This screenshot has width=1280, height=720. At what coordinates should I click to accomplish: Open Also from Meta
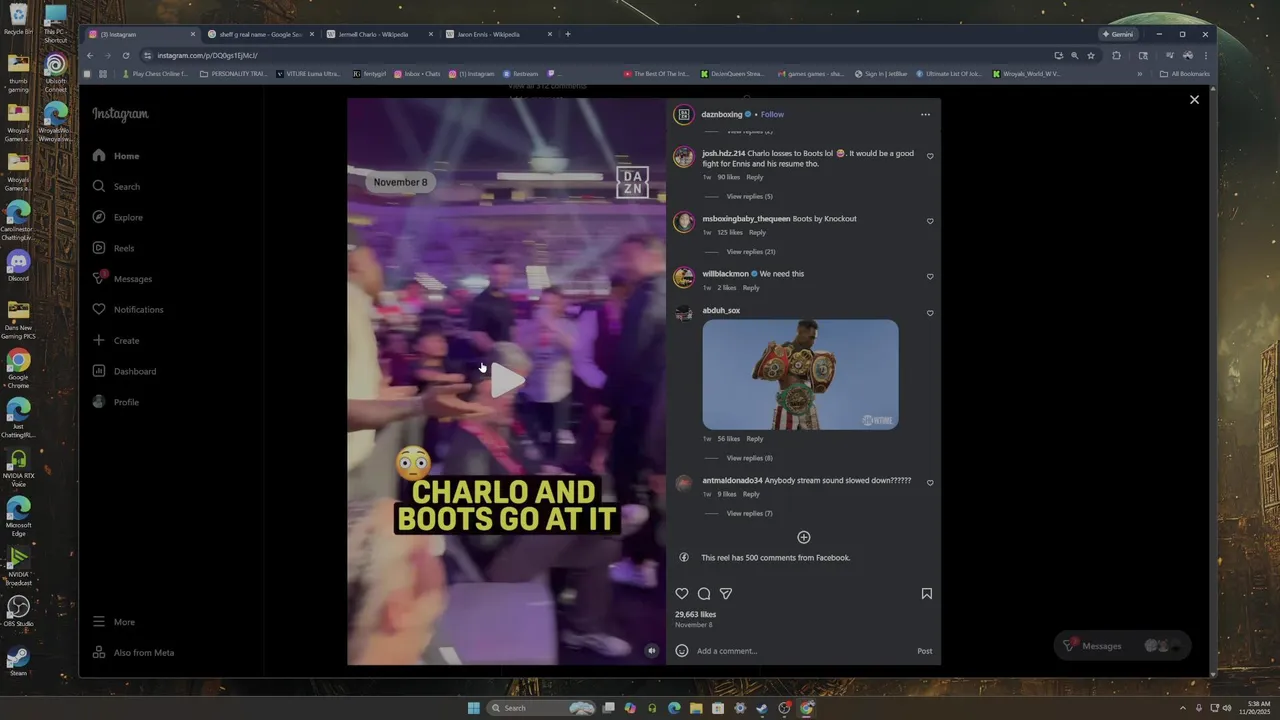pos(133,653)
